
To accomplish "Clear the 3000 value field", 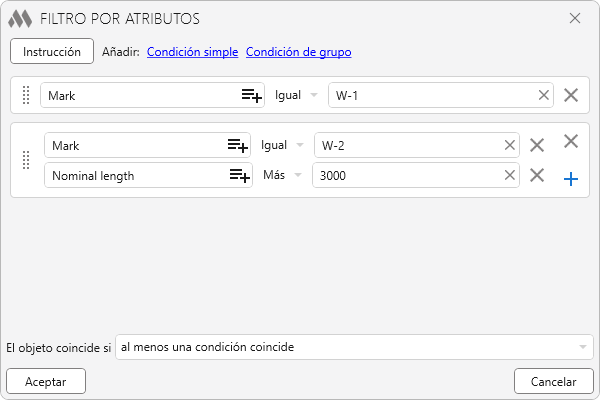I will click(510, 175).
